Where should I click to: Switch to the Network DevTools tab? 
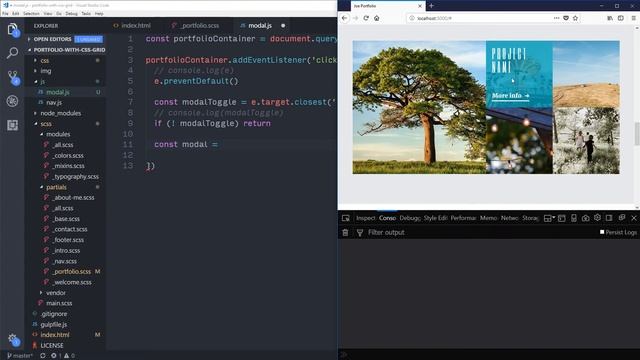point(509,218)
